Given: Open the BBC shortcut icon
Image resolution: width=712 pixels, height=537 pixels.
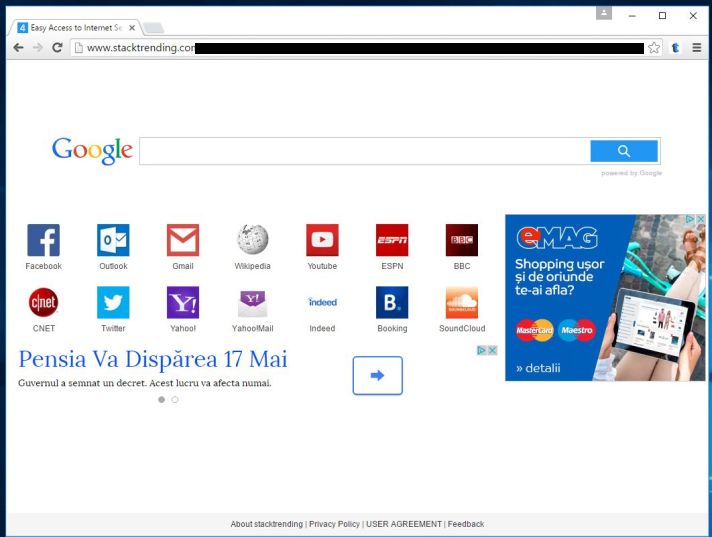Looking at the screenshot, I should [462, 240].
